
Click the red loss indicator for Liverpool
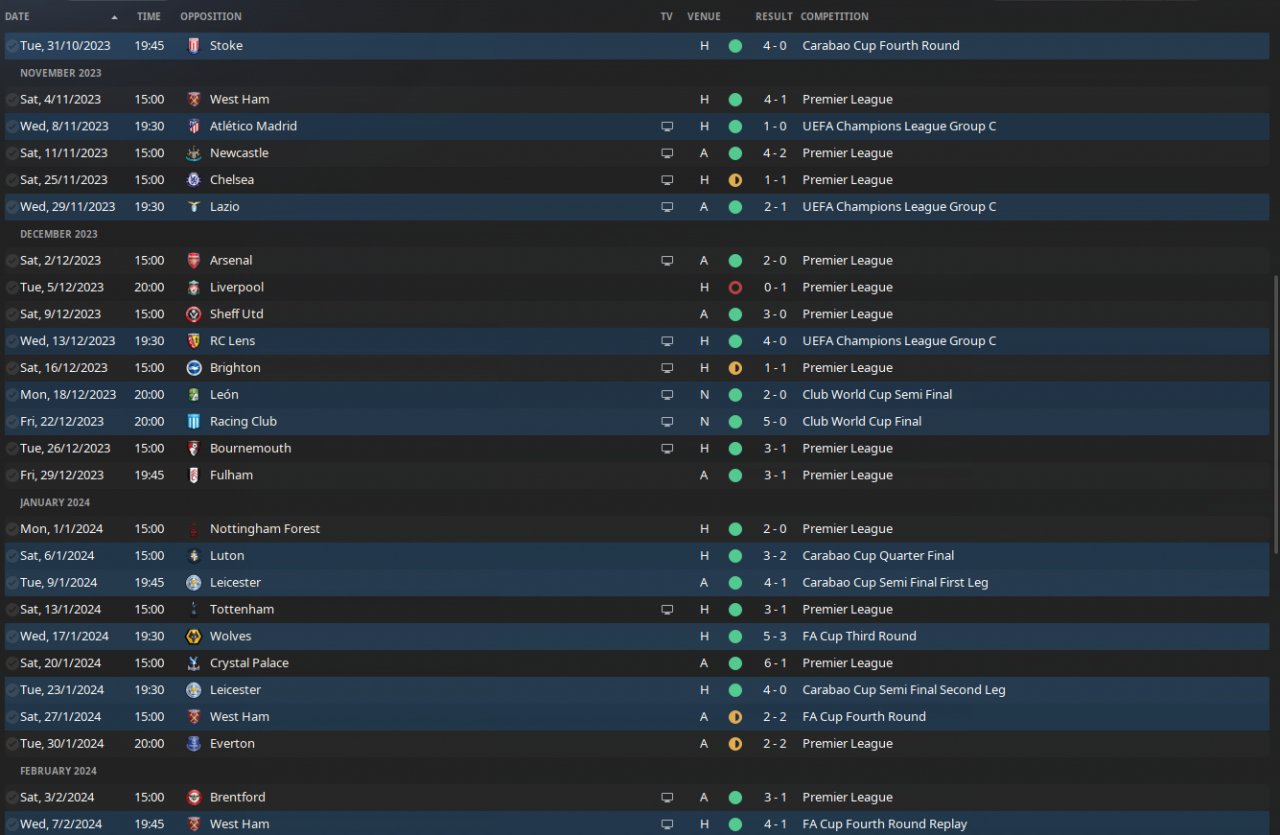[x=735, y=287]
